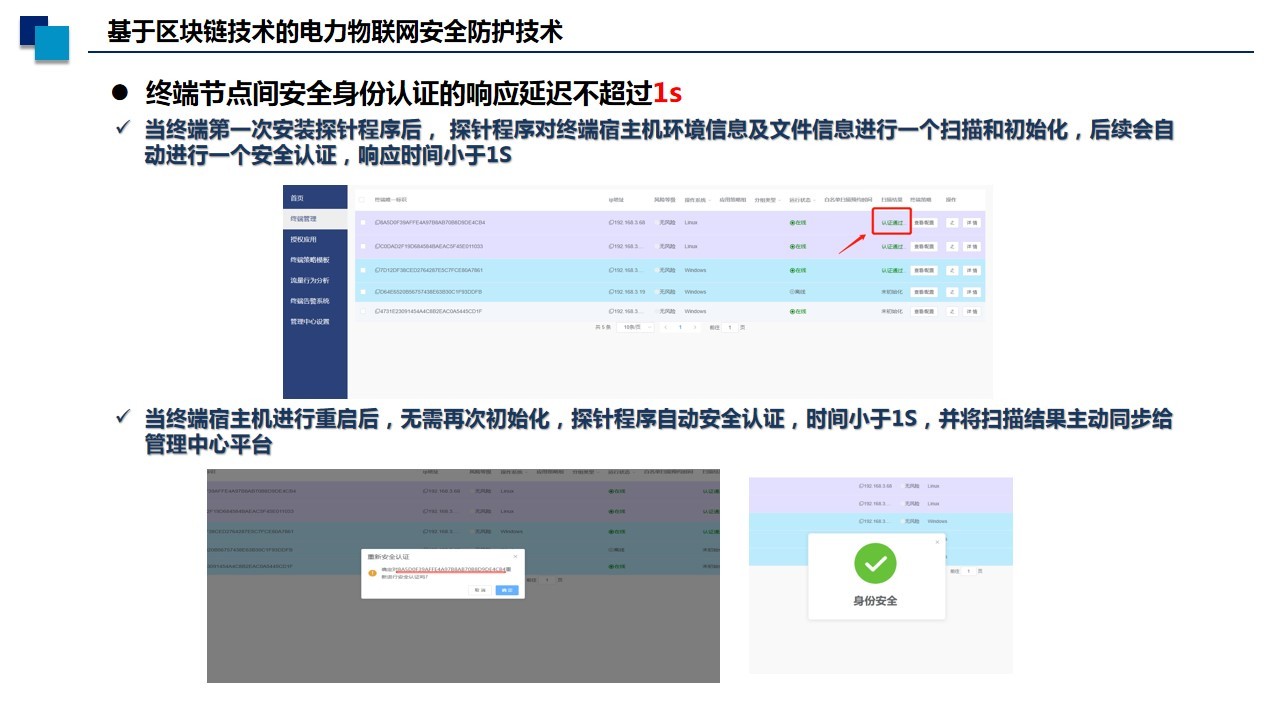Screen dimensions: 1280x720
Task: Click copy icon before ID 7D12DF38CED2, top screenshot
Action: coord(377,270)
